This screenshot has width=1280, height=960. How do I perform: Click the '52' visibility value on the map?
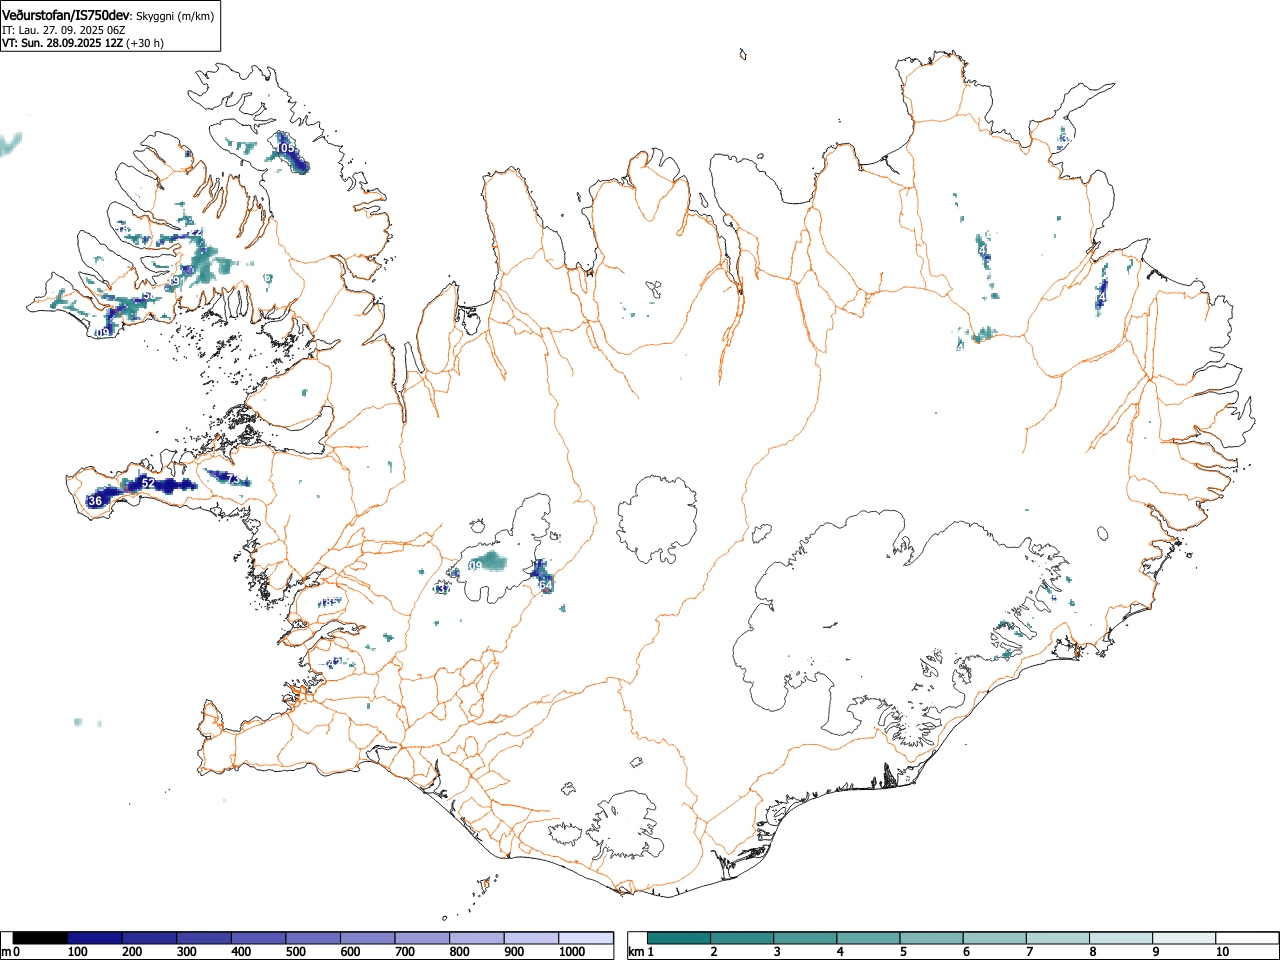click(x=148, y=483)
